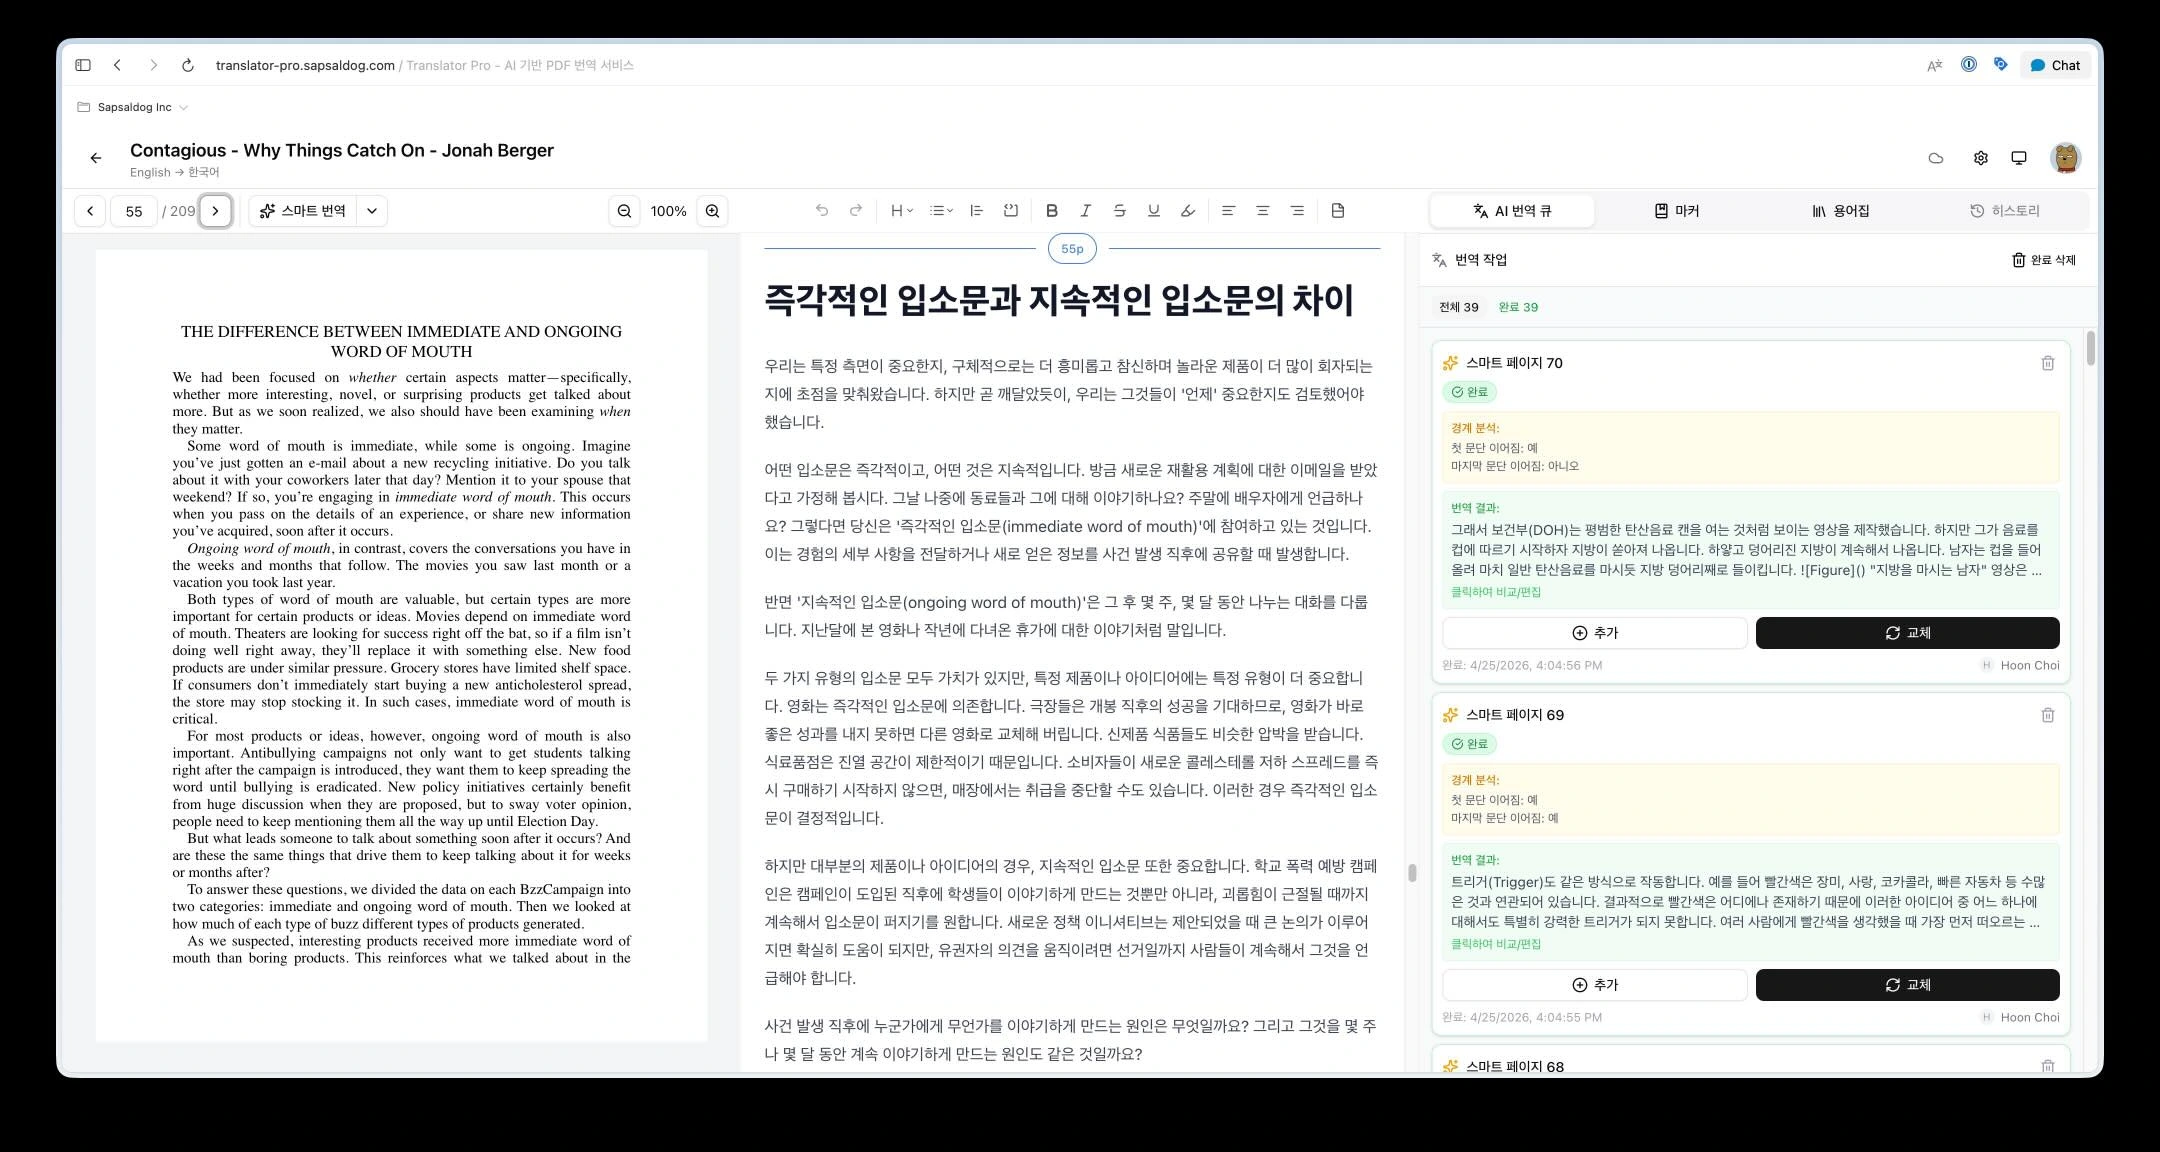The width and height of the screenshot is (2160, 1152).
Task: Center align the text
Action: pos(1263,211)
